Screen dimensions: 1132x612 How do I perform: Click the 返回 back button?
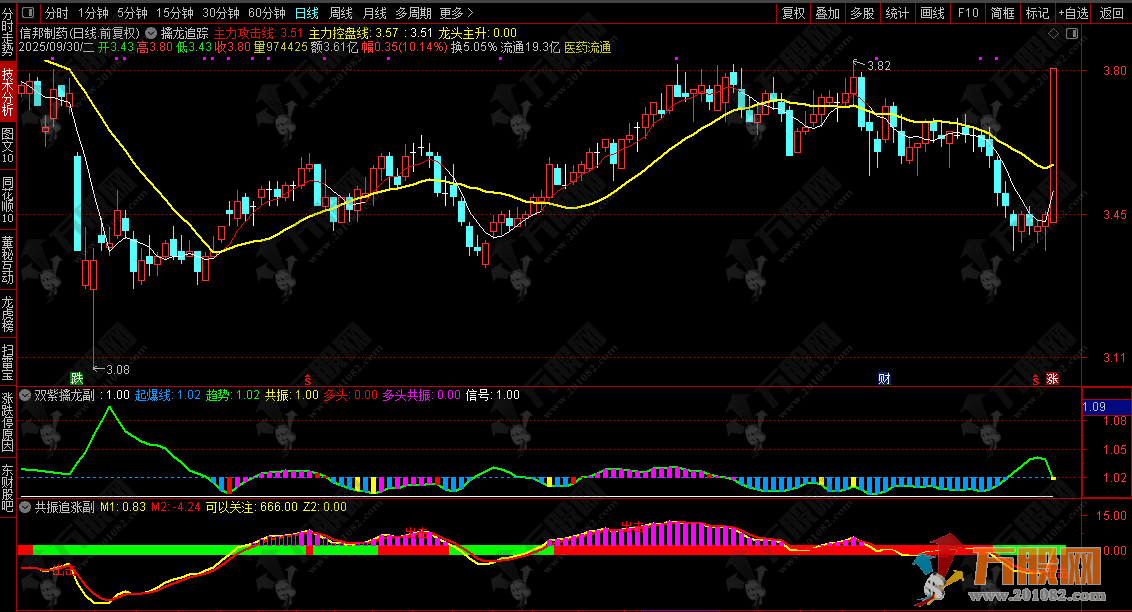point(1111,13)
